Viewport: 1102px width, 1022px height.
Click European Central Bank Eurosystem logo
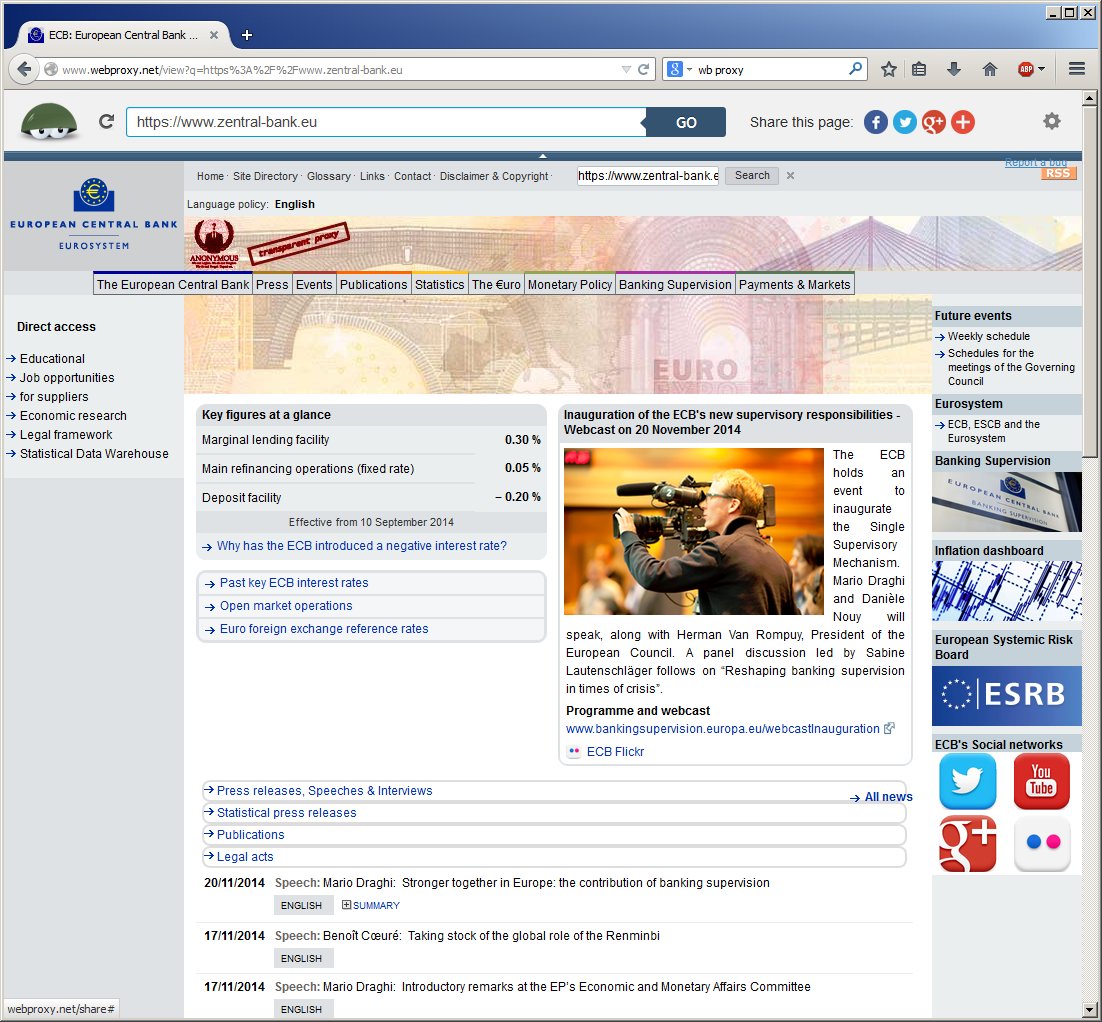(x=93, y=214)
